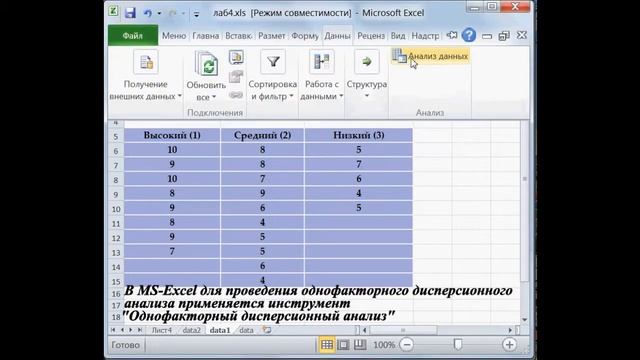This screenshot has width=640, height=360.
Task: Go to last sheet tab navigation arrow
Action: click(140, 330)
